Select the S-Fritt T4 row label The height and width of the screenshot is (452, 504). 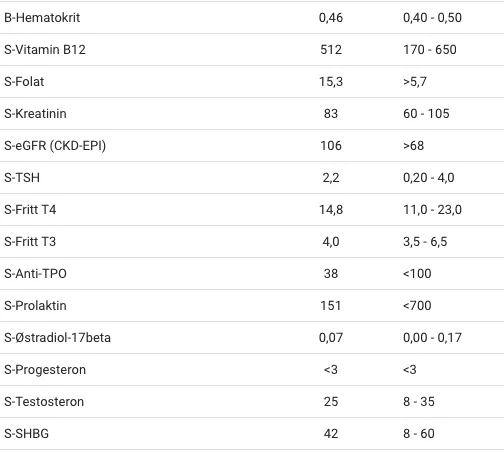pos(30,210)
